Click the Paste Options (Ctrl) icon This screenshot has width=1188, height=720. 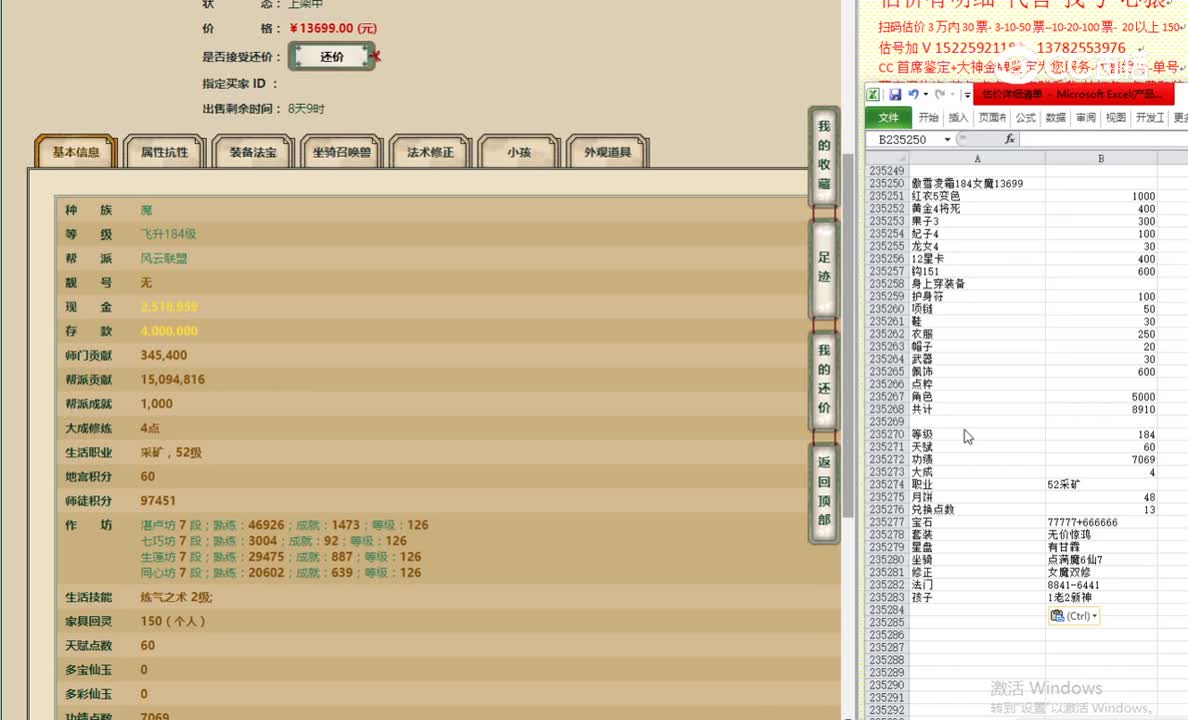tap(1058, 616)
